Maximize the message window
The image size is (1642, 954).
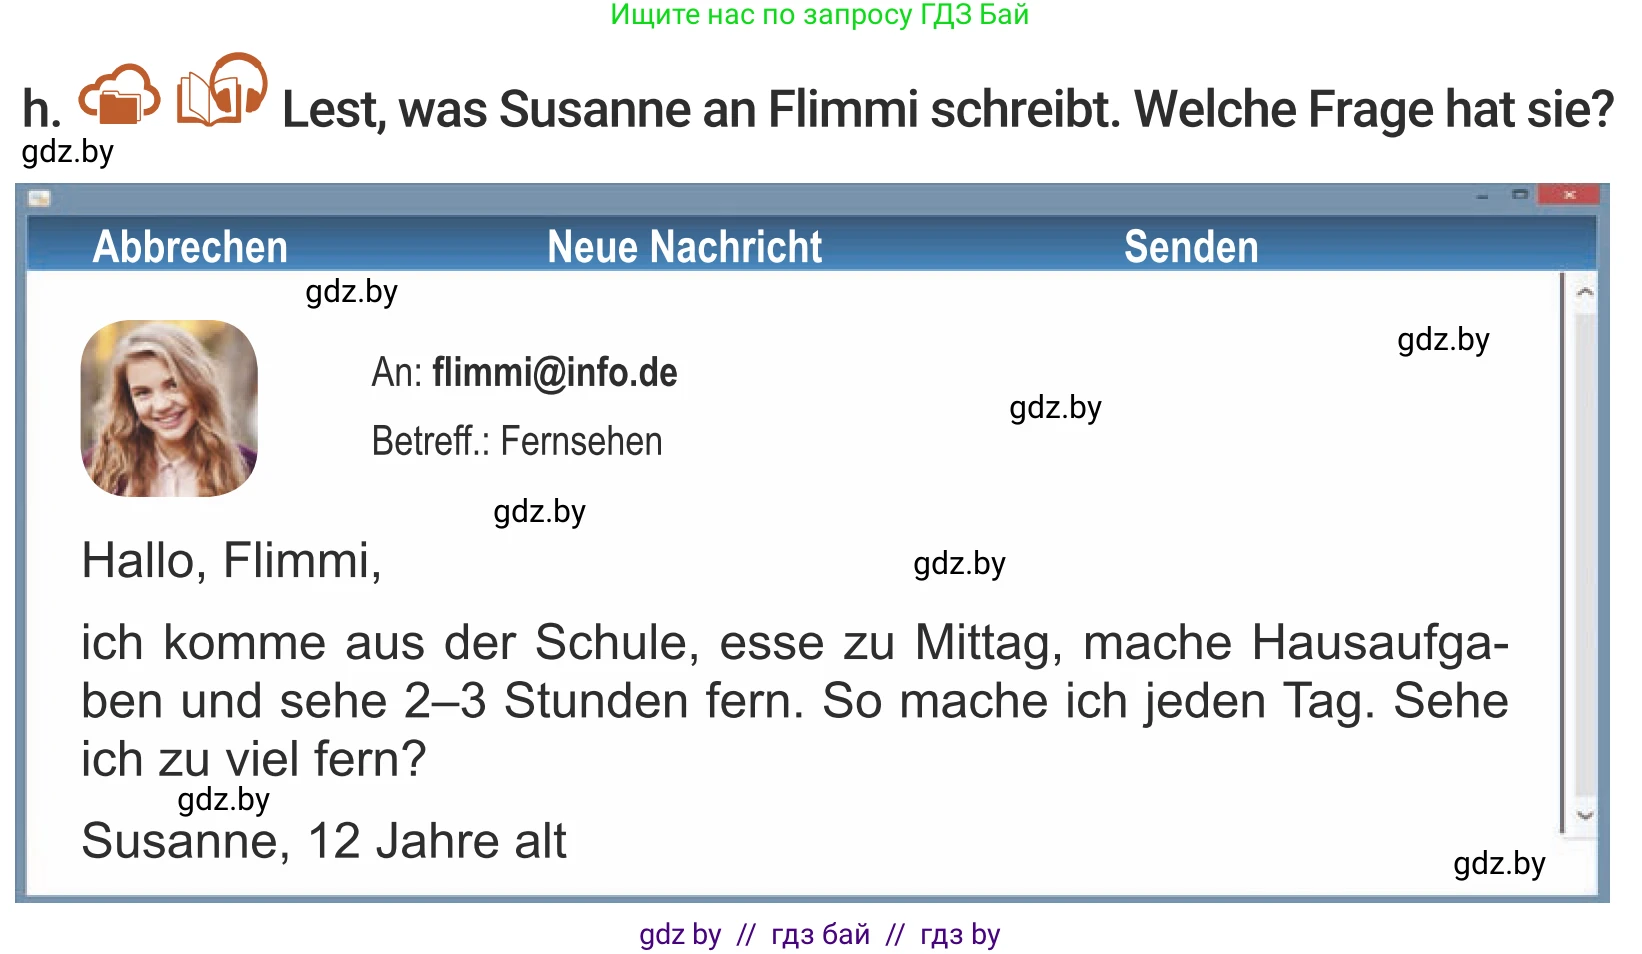1520,195
